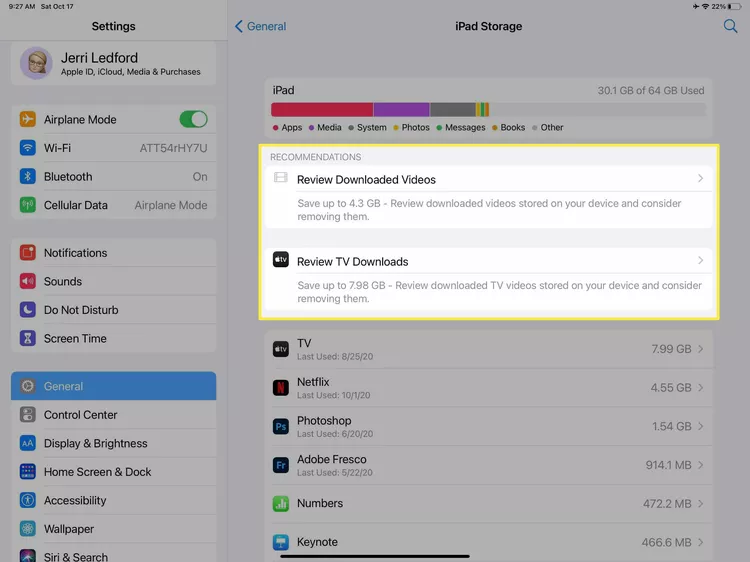Screen dimensions: 750x562
Task: Open Keynote storage details chevron
Action: [x=700, y=542]
